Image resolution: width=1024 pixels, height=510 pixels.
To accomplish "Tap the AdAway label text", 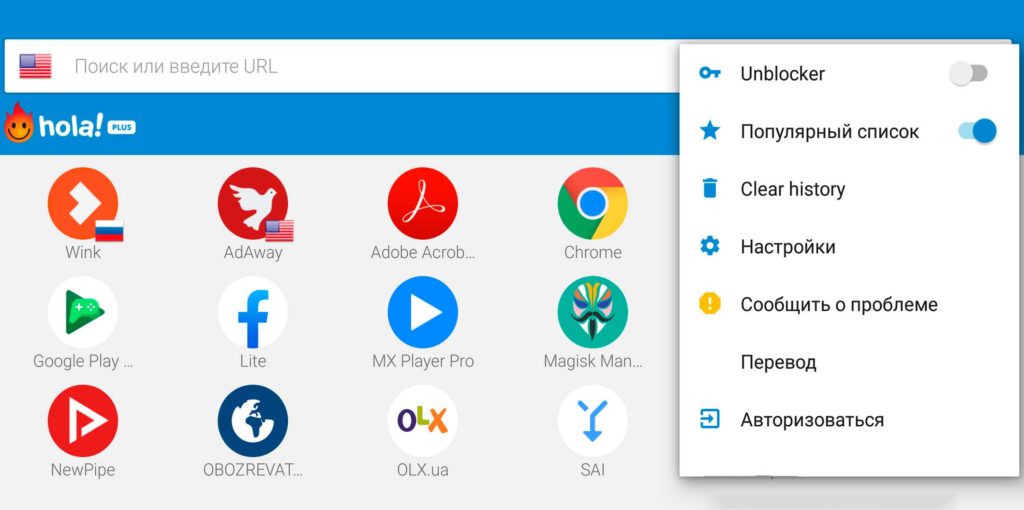I will 253,253.
